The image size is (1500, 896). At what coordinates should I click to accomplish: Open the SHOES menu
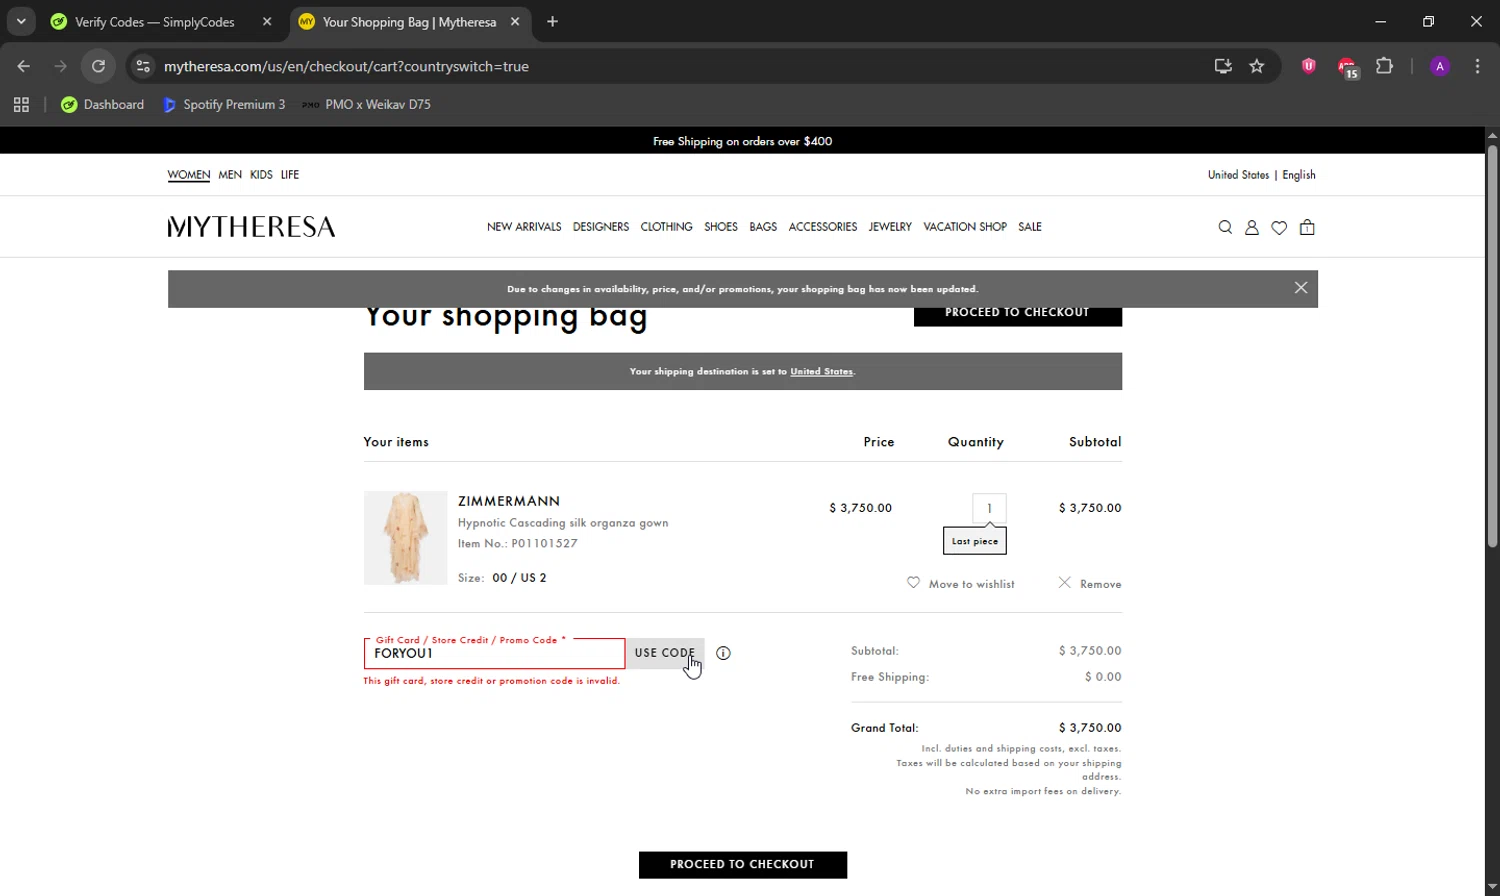pos(721,227)
